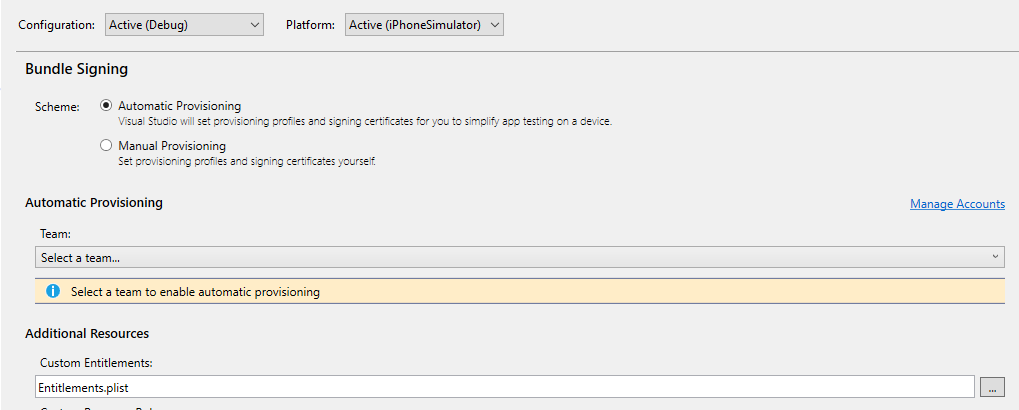This screenshot has height=410, width=1019.
Task: Click the Team label above the dropdown
Action: 55,232
